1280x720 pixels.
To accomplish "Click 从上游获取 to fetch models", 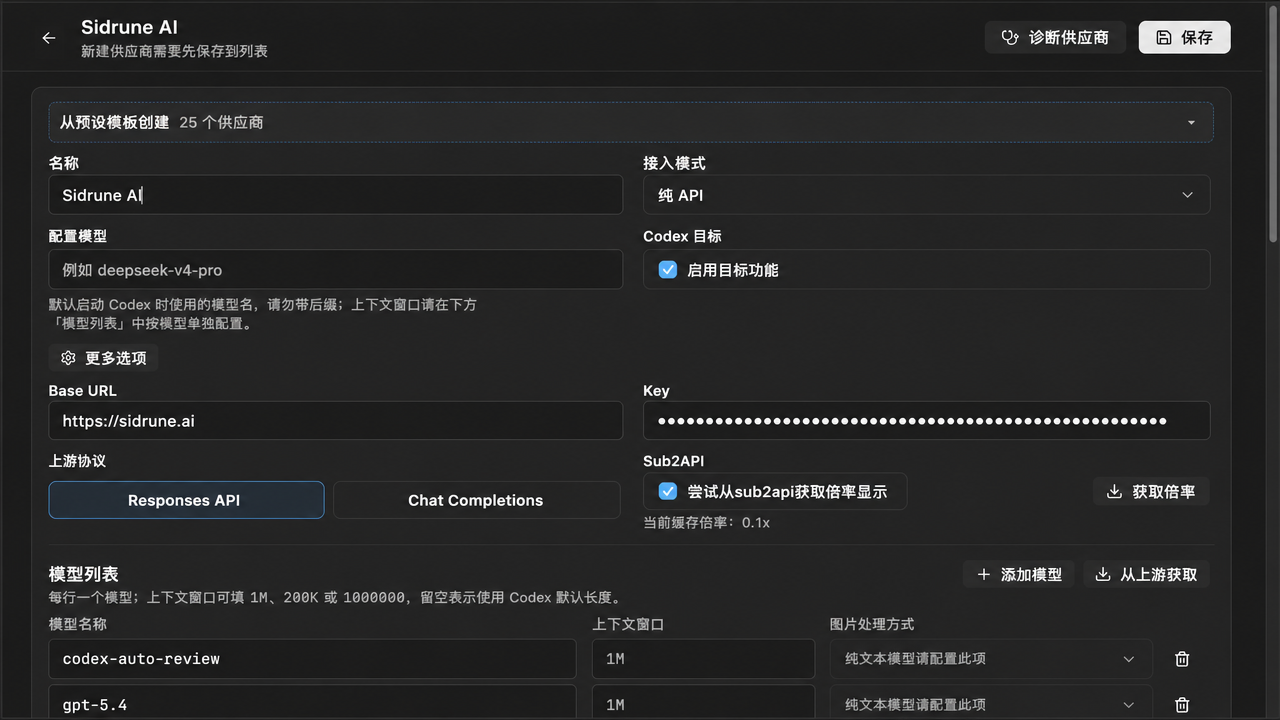I will (1147, 575).
